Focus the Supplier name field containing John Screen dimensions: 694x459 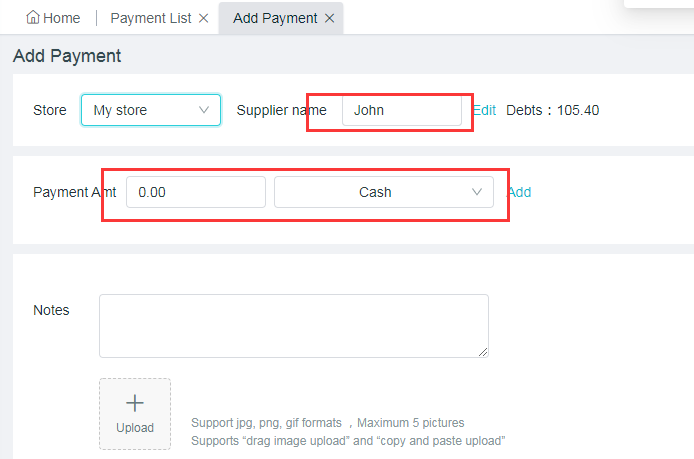(x=402, y=110)
